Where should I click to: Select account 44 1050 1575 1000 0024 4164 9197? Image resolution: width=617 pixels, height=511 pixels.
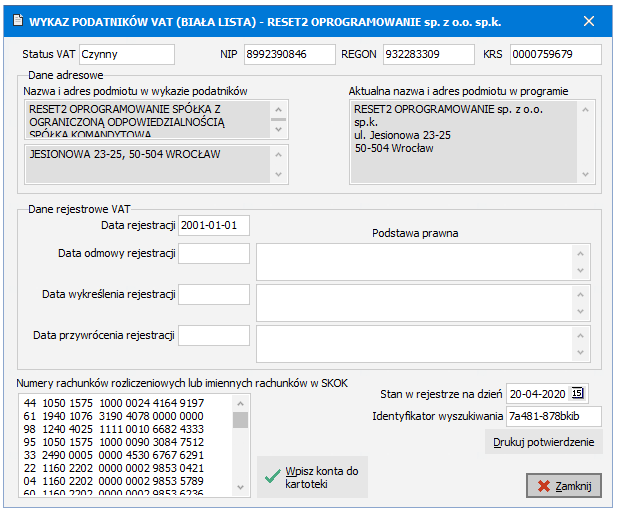tap(114, 403)
